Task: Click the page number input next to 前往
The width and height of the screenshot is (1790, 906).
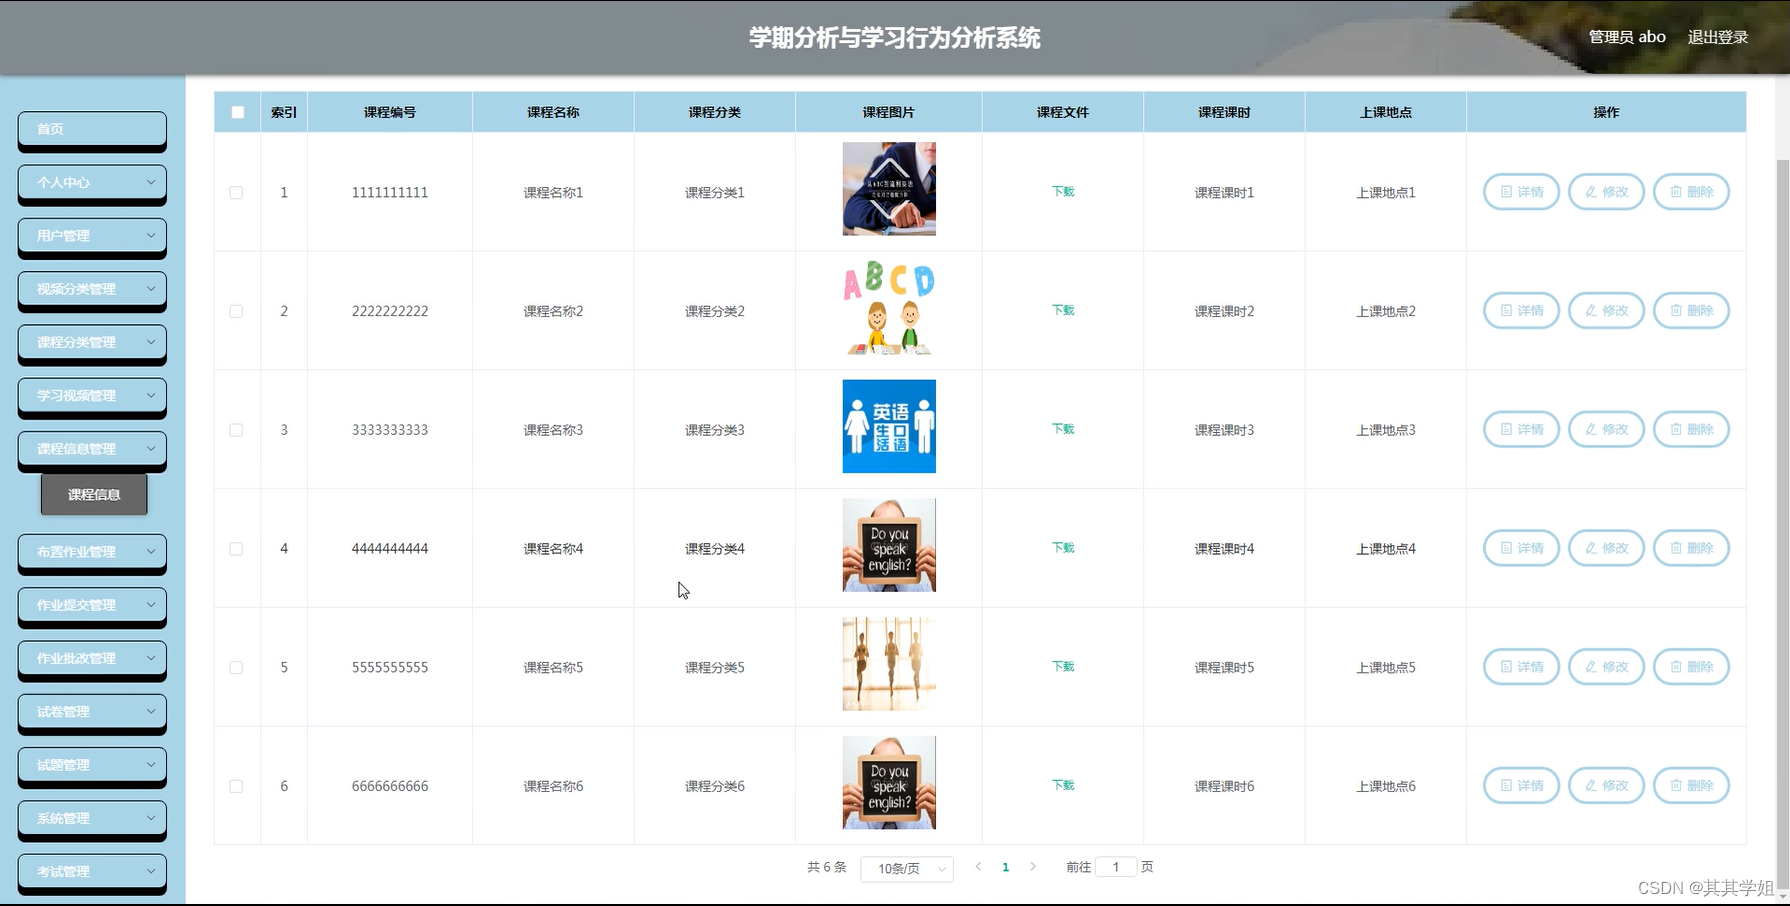Action: (x=1116, y=866)
